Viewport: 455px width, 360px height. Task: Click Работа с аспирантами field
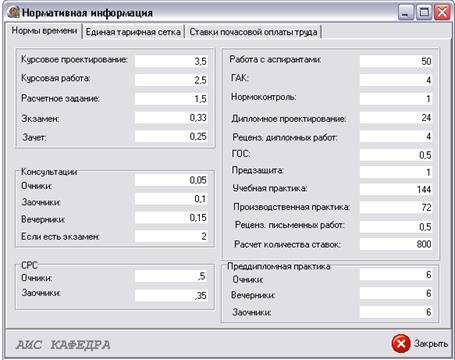(396, 61)
